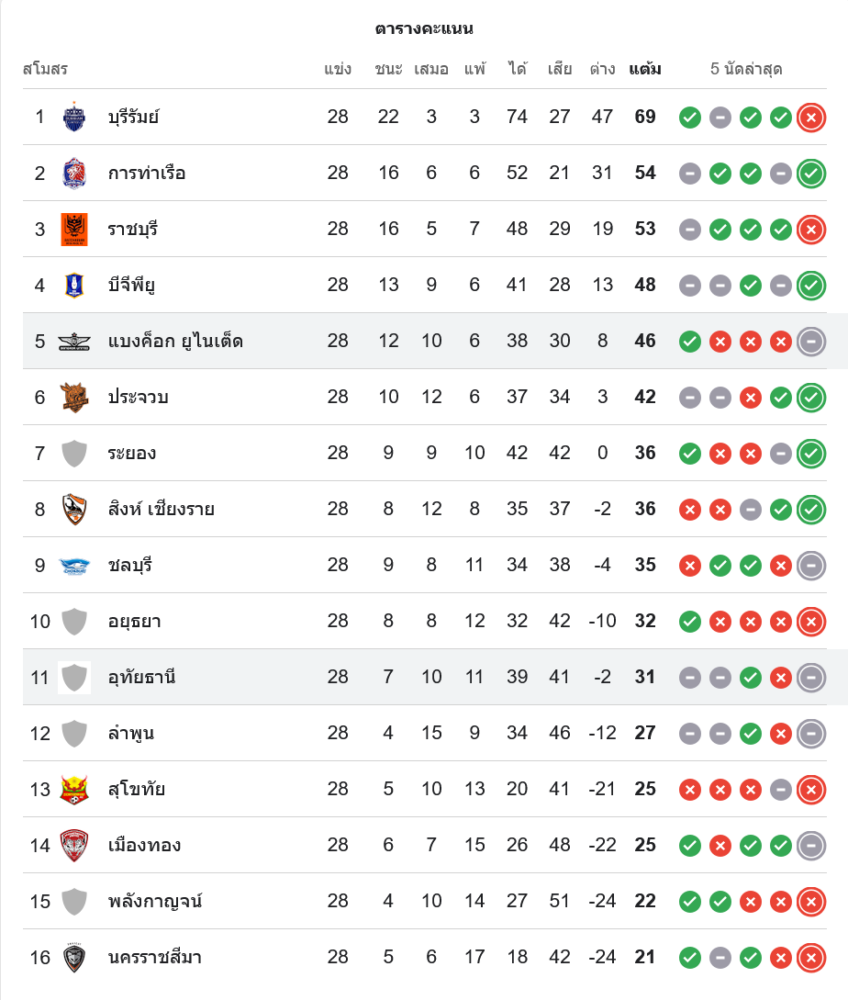Click การท่าเรือ latest match win indicator
This screenshot has height=1000, width=848.
pos(812,173)
